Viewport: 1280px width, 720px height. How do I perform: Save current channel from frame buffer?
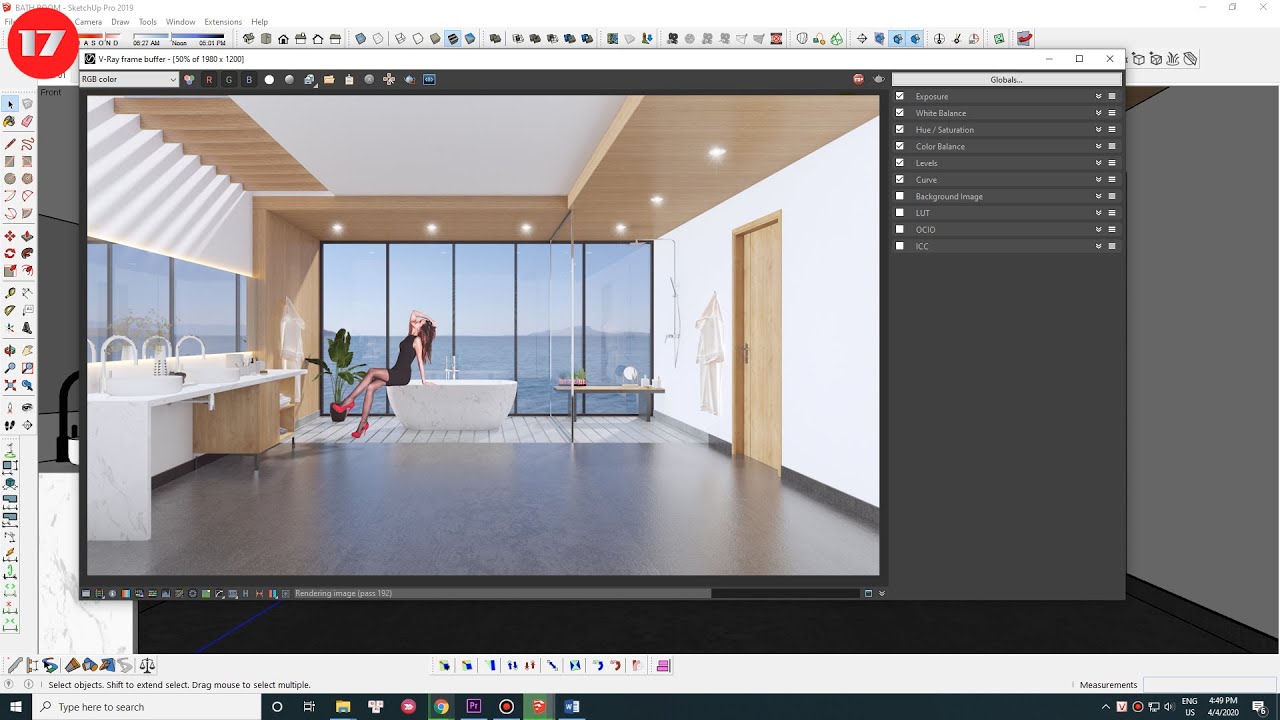point(309,79)
